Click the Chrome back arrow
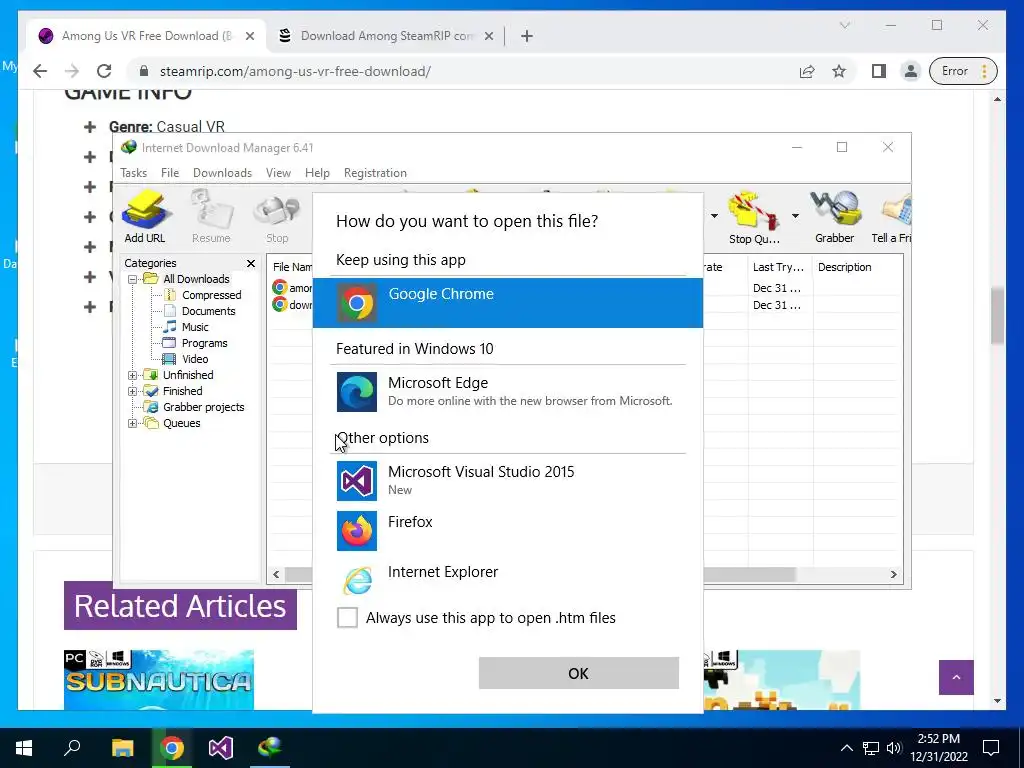 click(x=40, y=71)
